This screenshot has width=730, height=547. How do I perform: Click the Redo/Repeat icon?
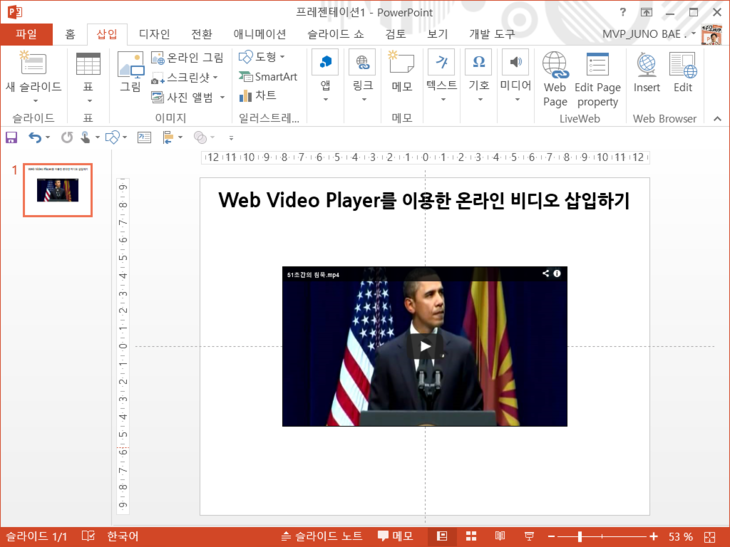[x=67, y=137]
